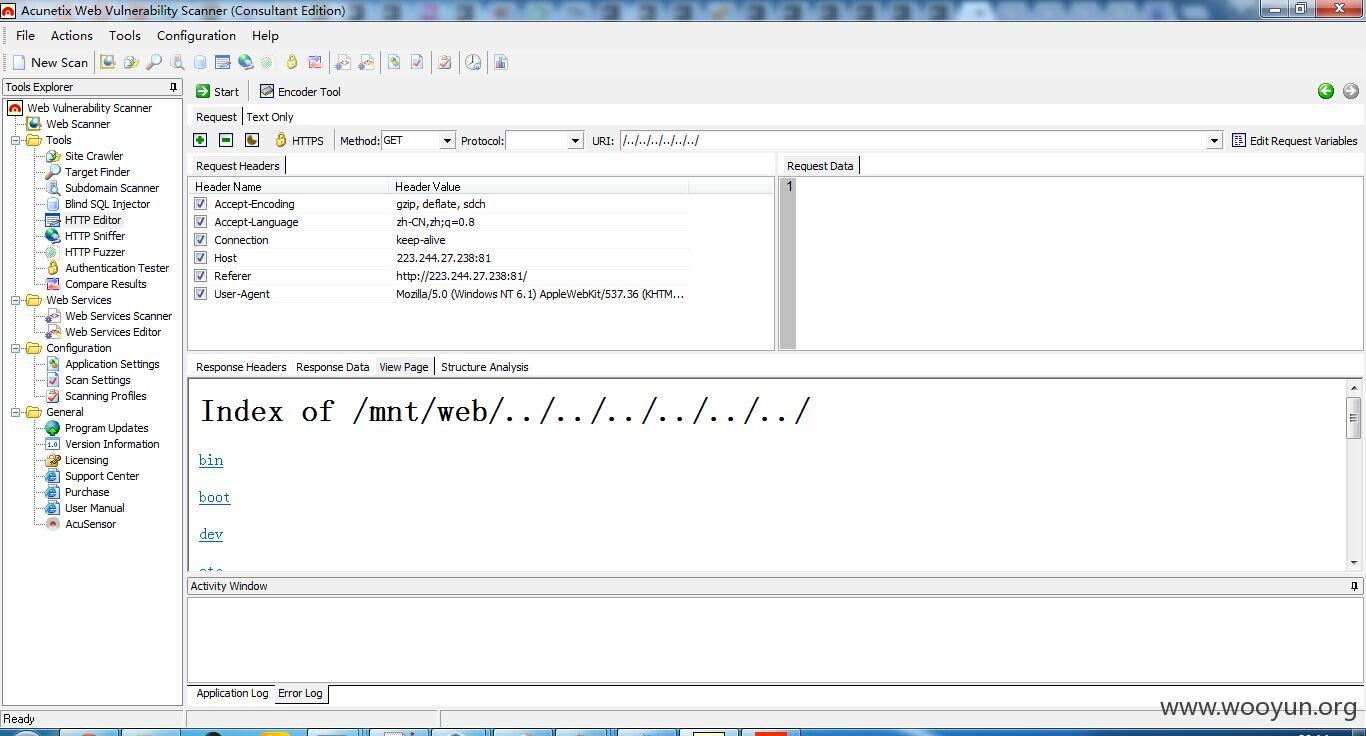The height and width of the screenshot is (736, 1366).
Task: Click the grey forward arrow icon
Action: coord(1351,91)
